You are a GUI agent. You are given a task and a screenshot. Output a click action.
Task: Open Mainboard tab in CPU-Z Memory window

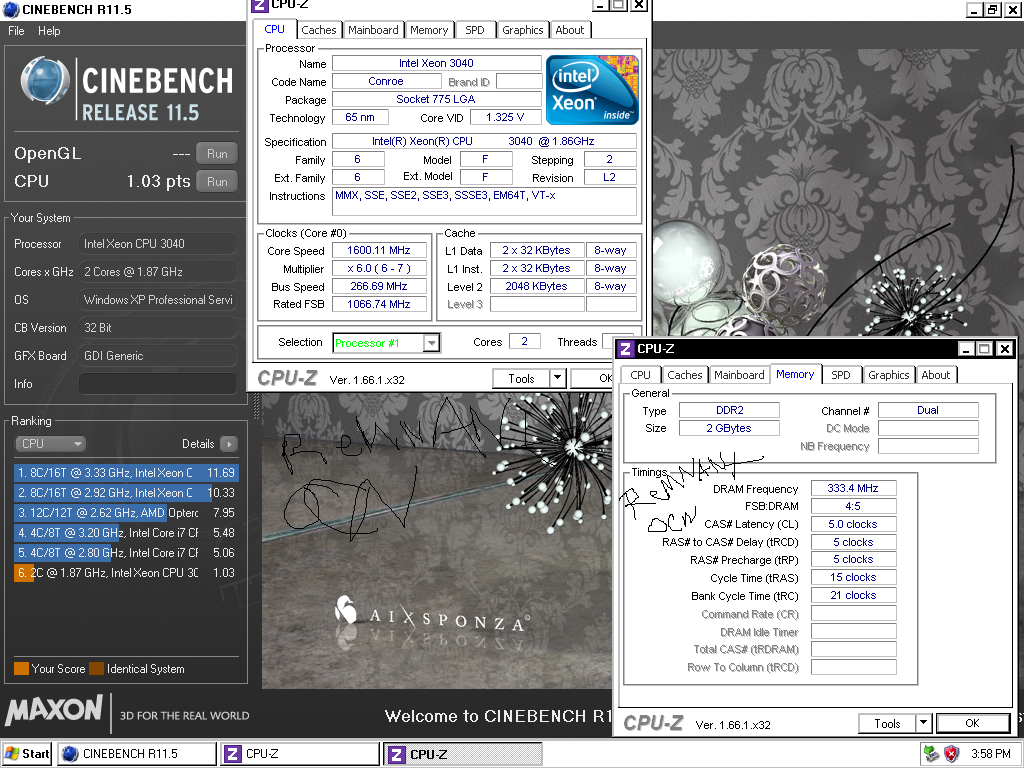[x=739, y=375]
